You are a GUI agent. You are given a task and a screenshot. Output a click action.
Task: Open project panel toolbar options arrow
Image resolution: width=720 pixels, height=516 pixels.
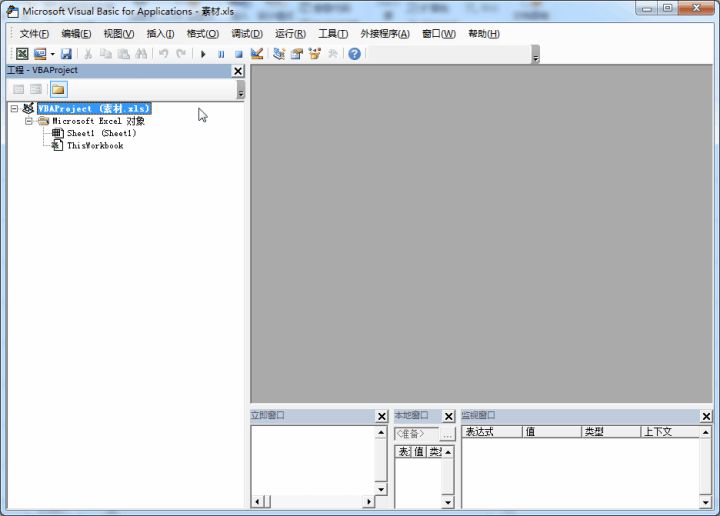click(241, 90)
